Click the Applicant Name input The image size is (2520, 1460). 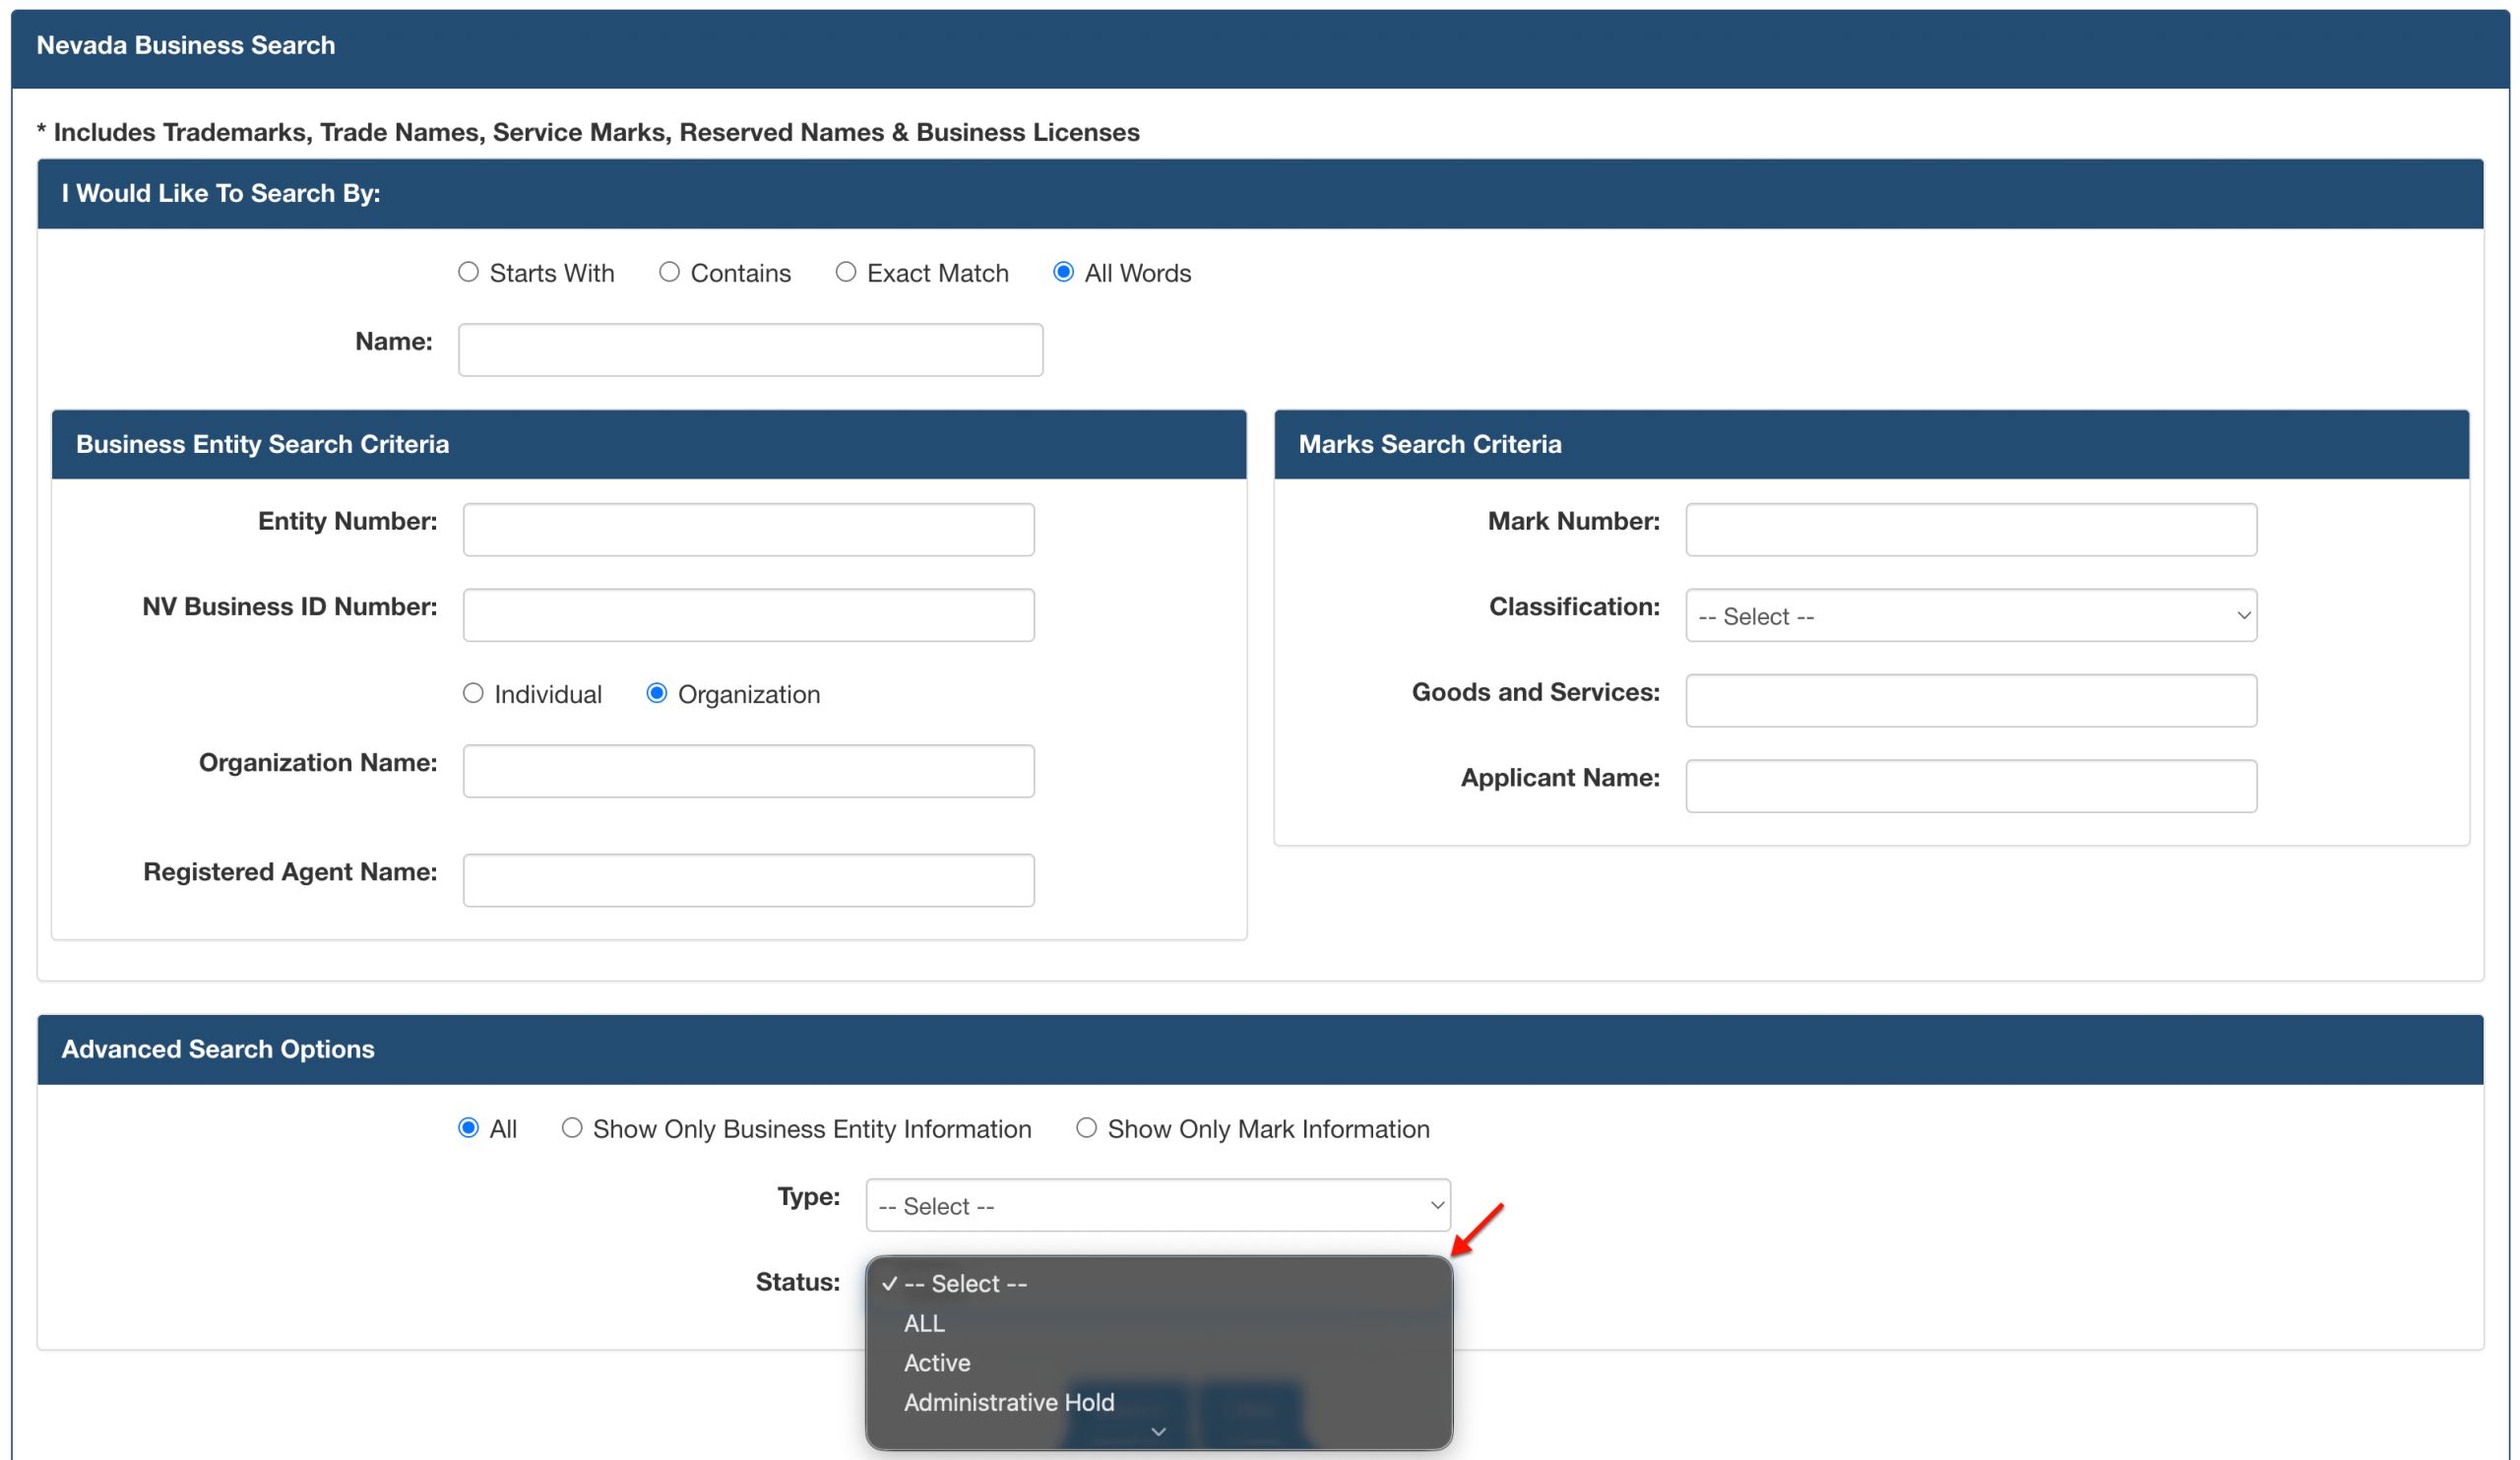tap(1971, 786)
